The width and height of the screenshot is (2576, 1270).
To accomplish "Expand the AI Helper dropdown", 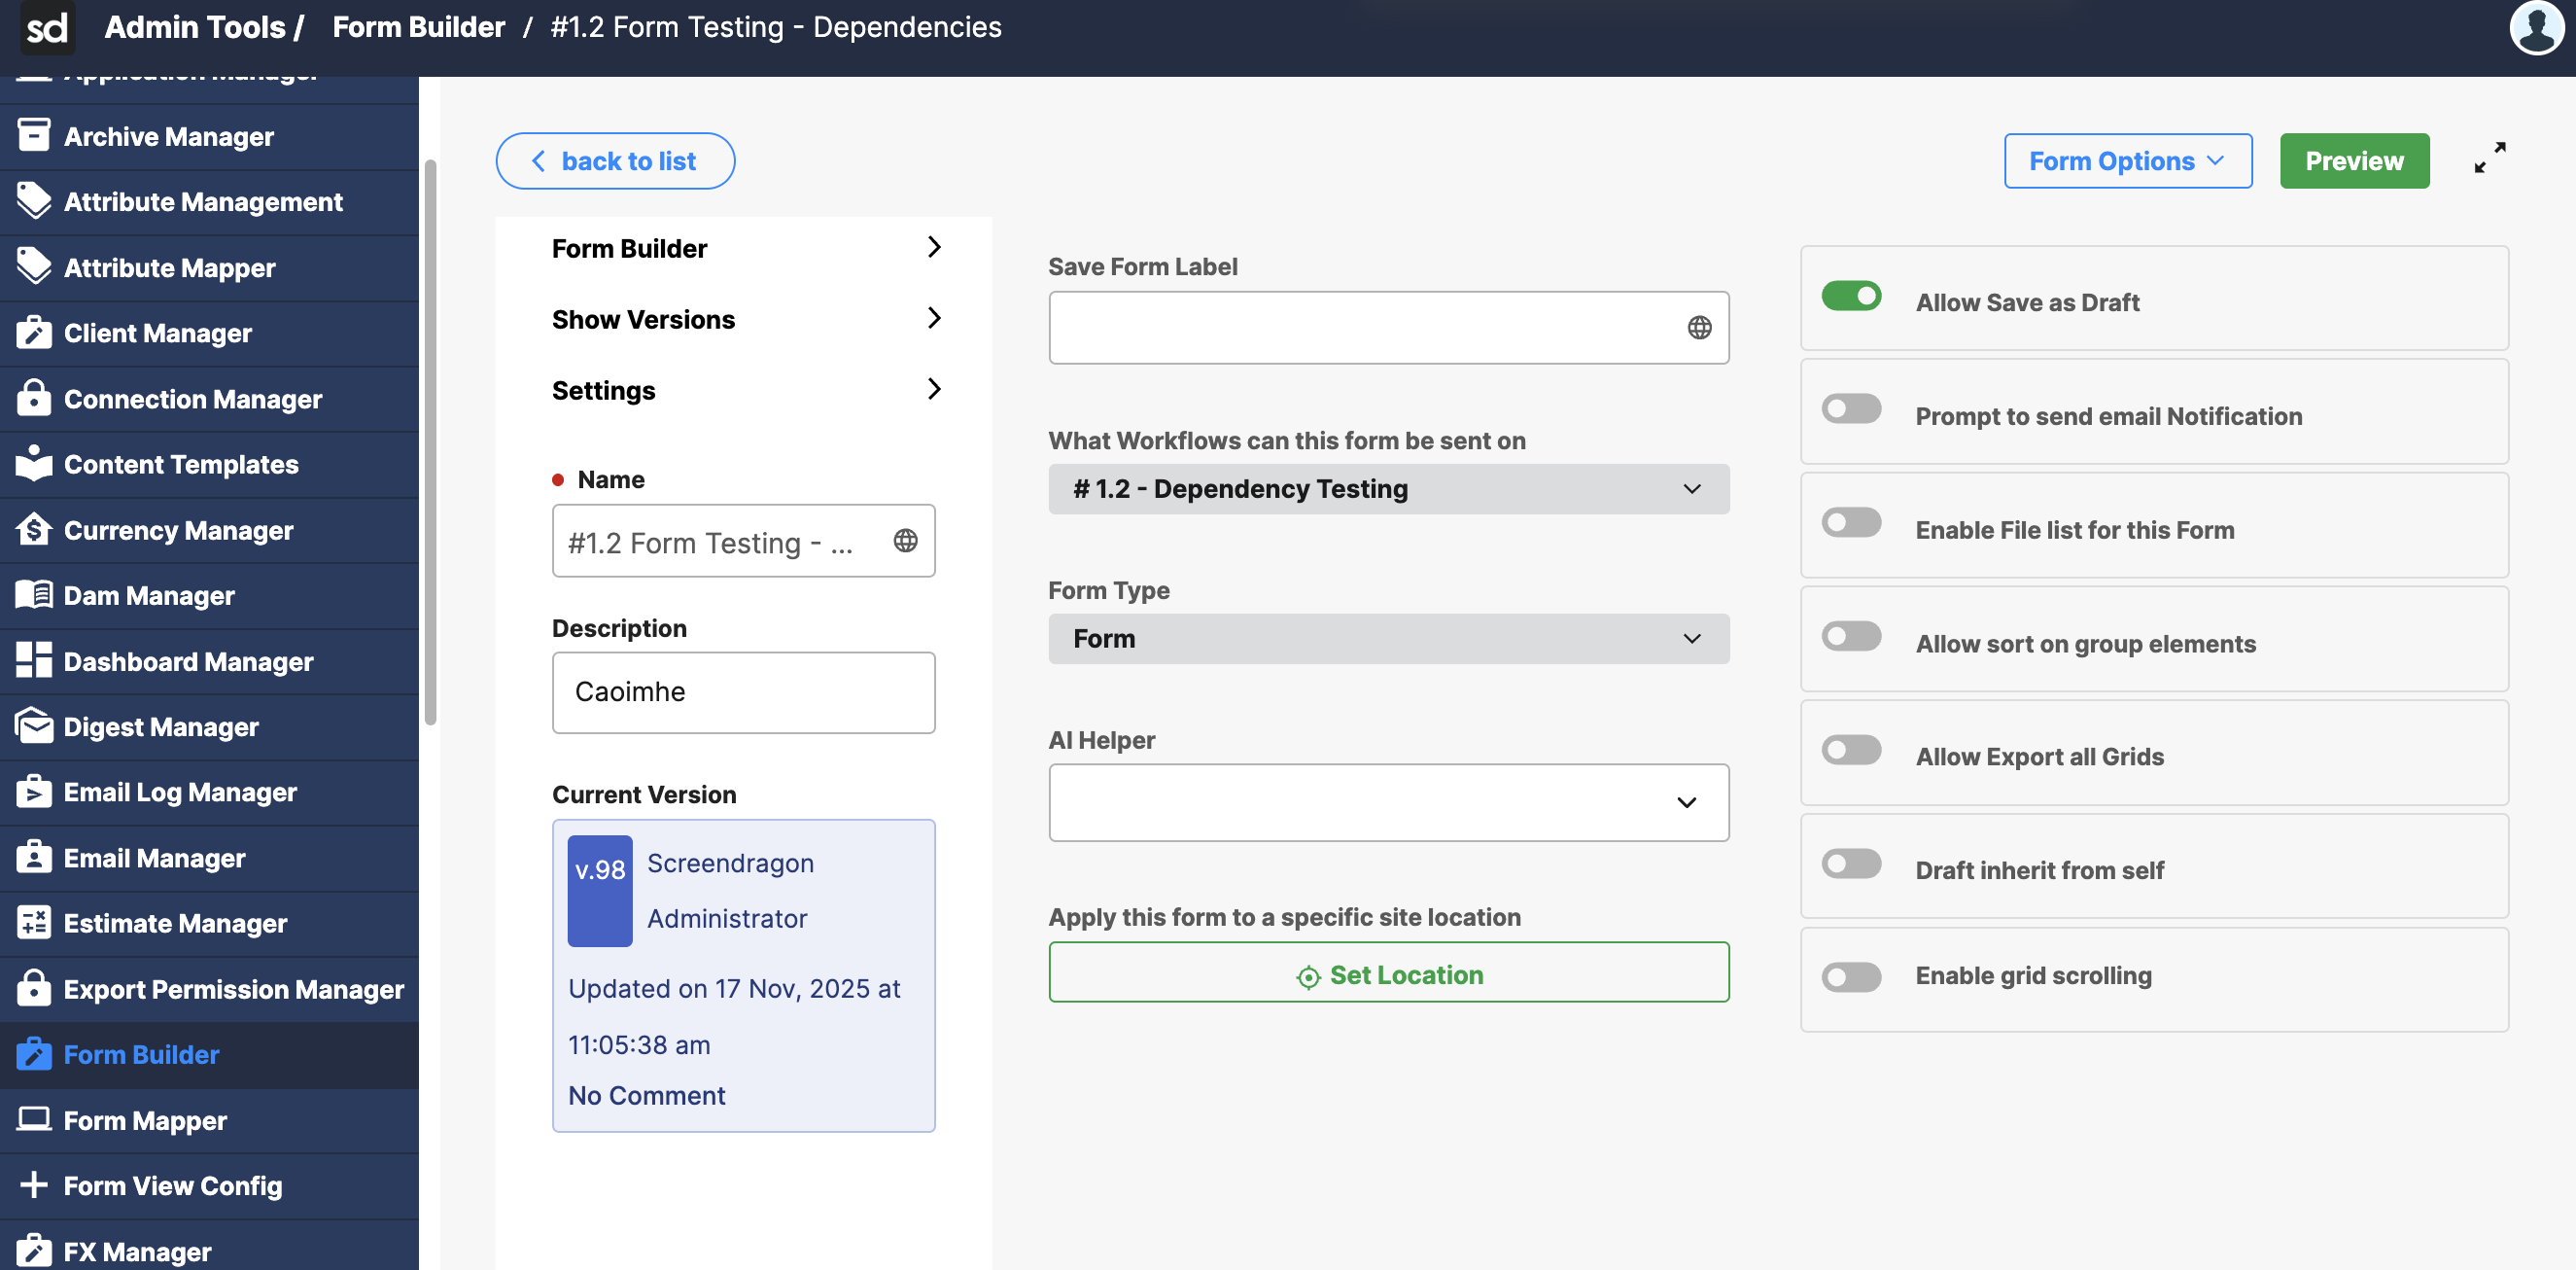I will click(1388, 802).
